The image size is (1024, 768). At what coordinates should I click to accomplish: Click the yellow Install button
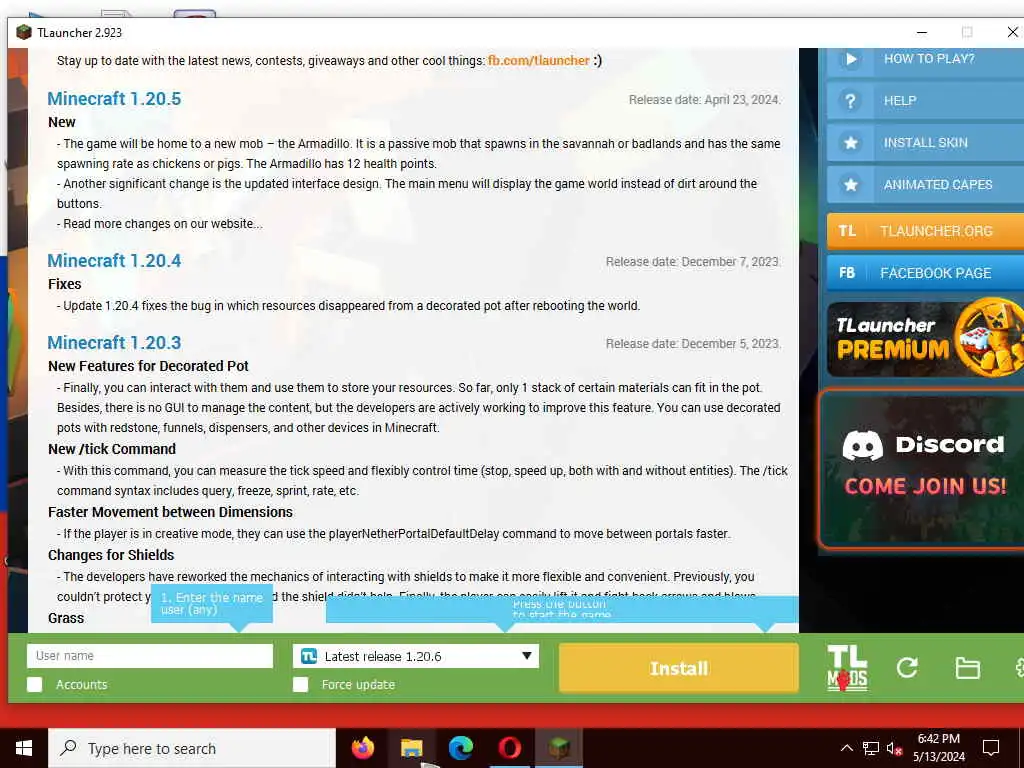point(679,668)
